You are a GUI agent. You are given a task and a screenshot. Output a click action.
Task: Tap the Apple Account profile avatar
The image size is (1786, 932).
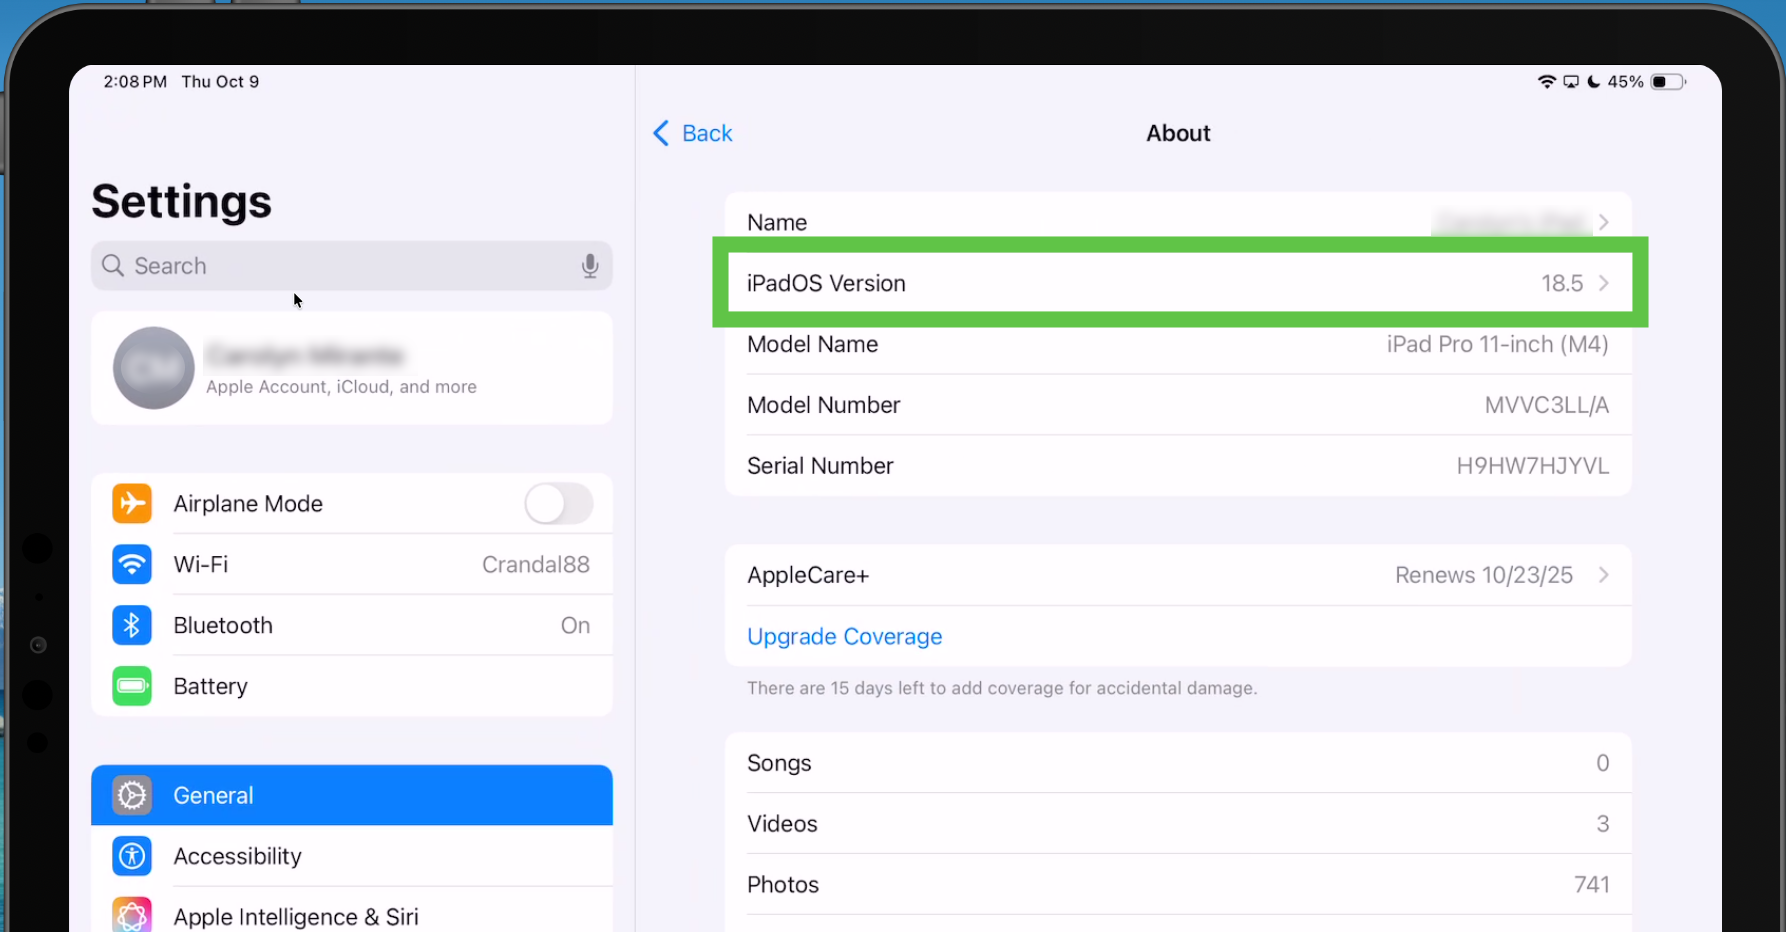(x=153, y=368)
